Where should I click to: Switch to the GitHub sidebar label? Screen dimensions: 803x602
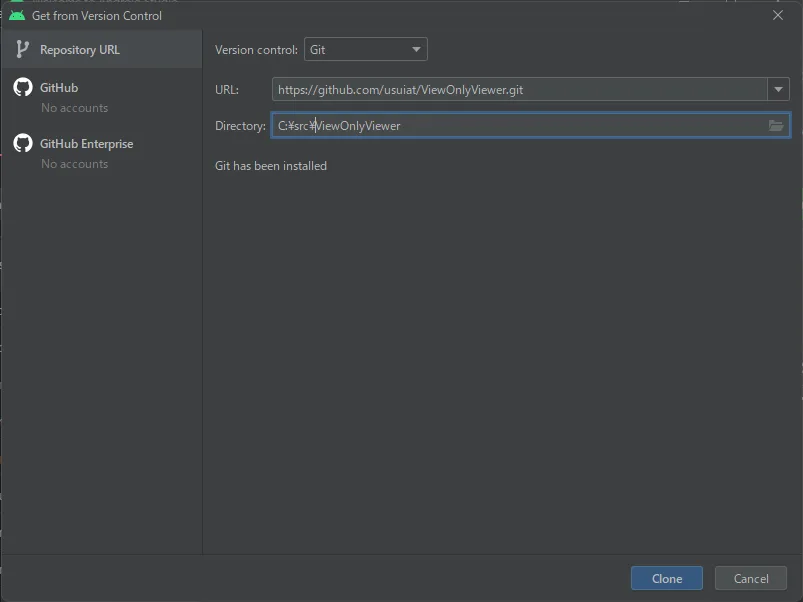coord(59,88)
